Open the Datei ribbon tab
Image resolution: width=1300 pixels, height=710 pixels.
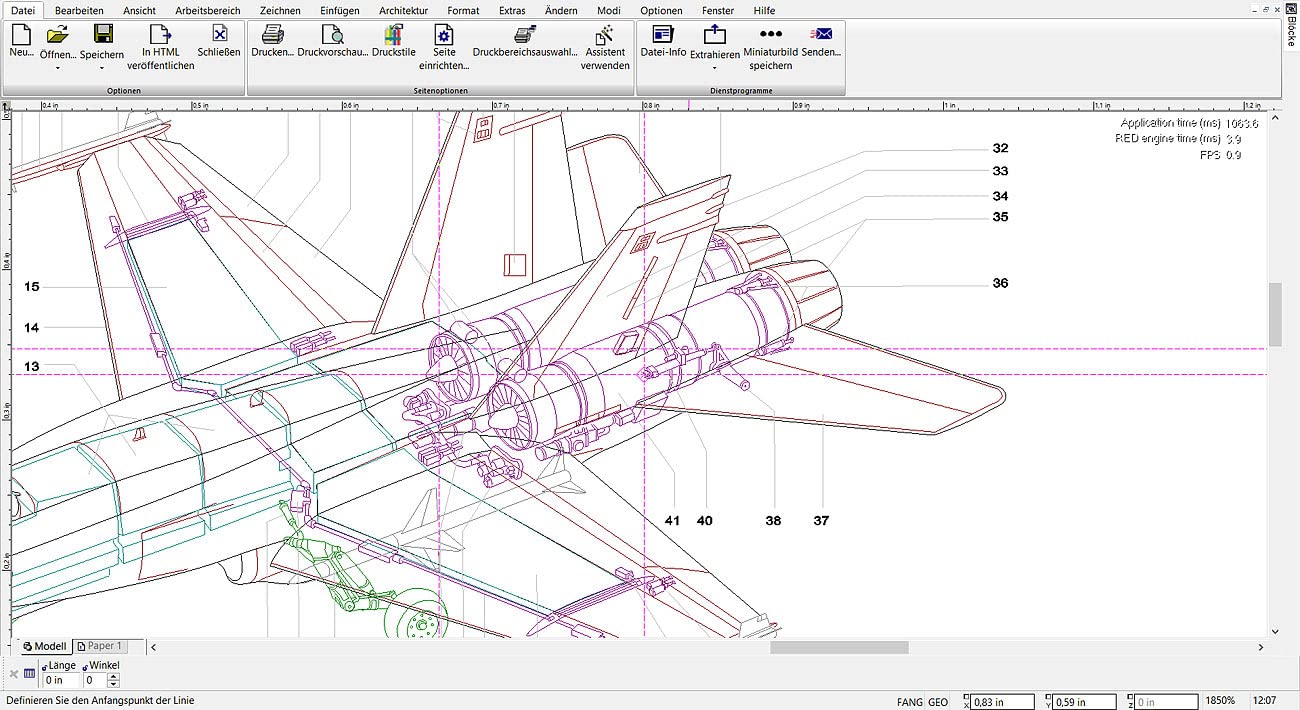tap(22, 10)
